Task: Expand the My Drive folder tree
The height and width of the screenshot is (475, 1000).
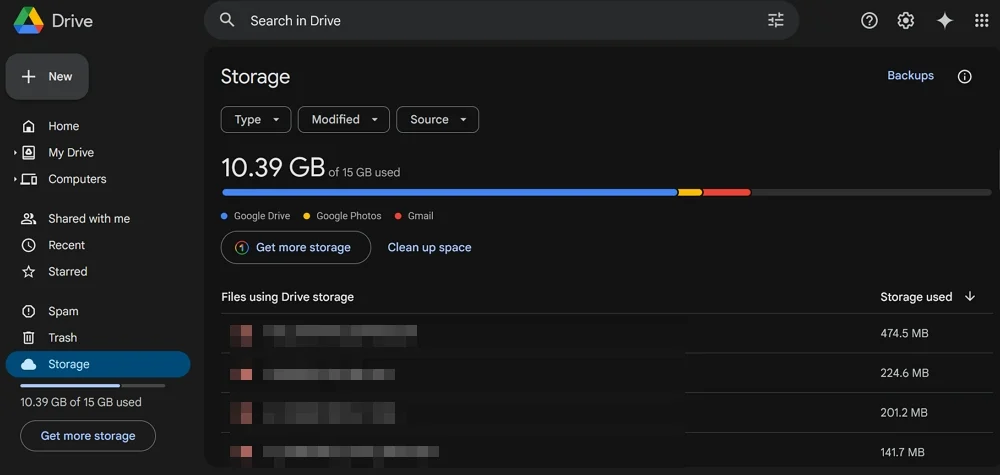Action: pyautogui.click(x=15, y=153)
